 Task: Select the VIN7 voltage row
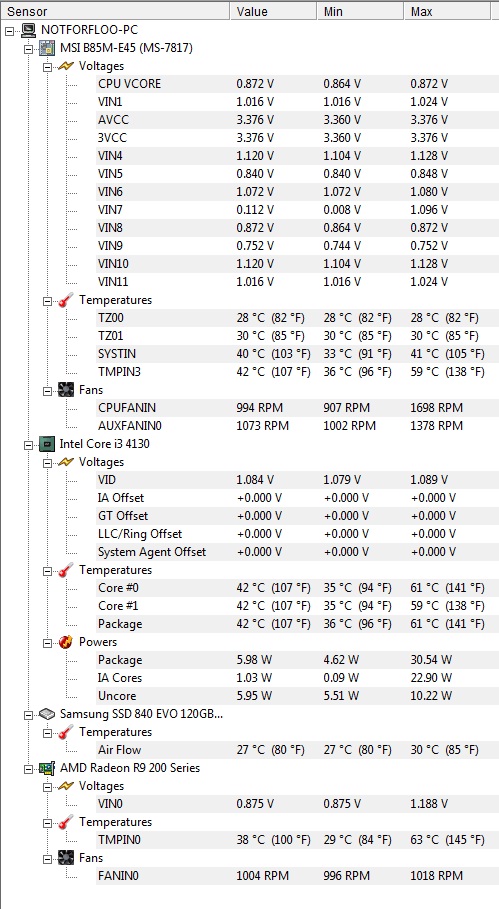(x=297, y=209)
